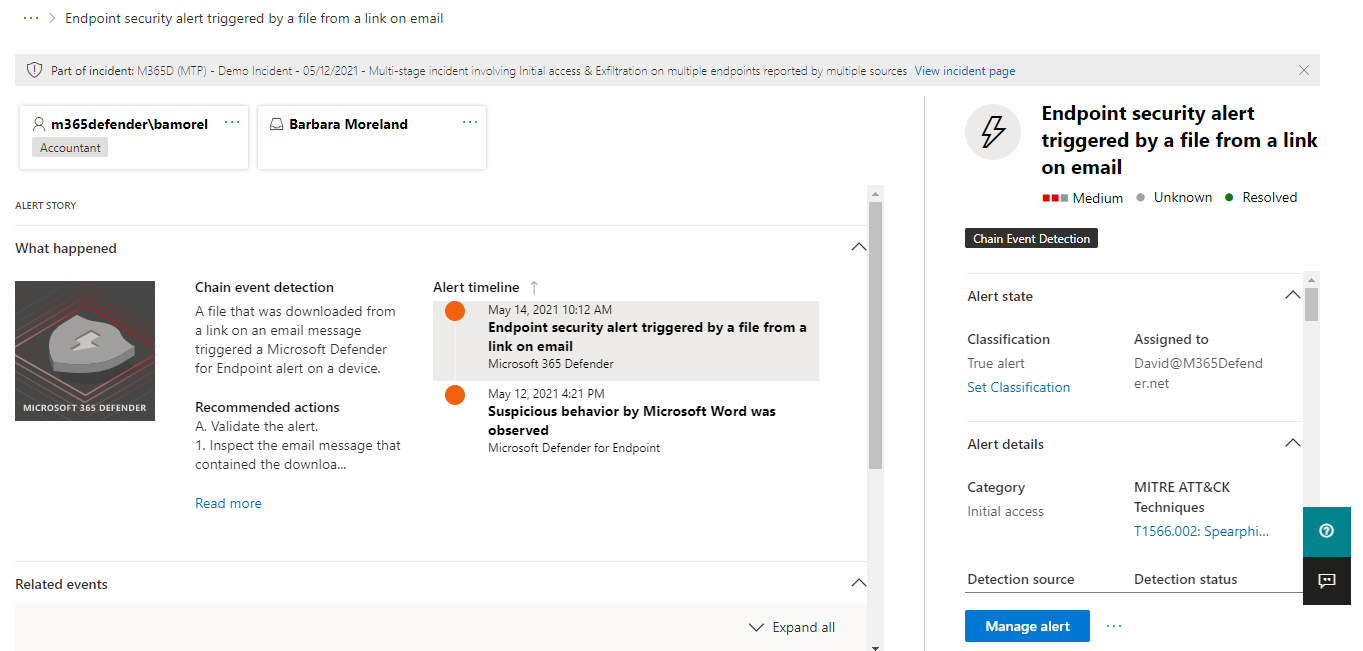
Task: Collapse the Alert state section
Action: [1293, 295]
